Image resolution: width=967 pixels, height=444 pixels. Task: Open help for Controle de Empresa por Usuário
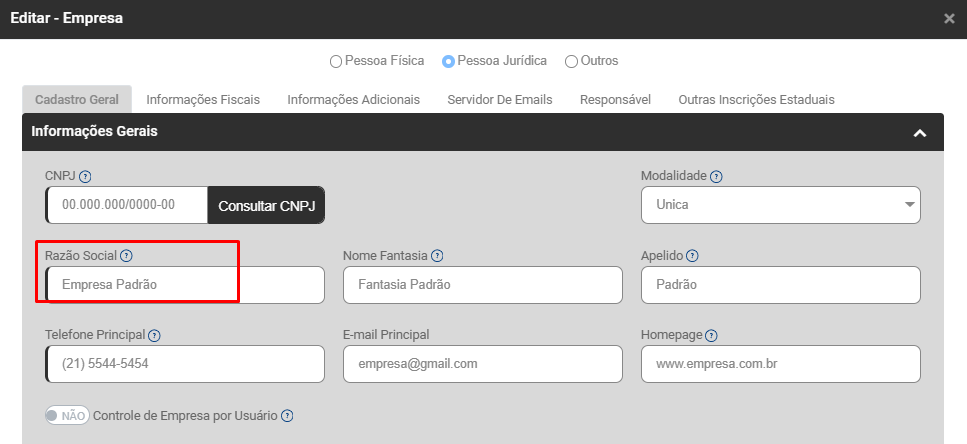(x=287, y=416)
